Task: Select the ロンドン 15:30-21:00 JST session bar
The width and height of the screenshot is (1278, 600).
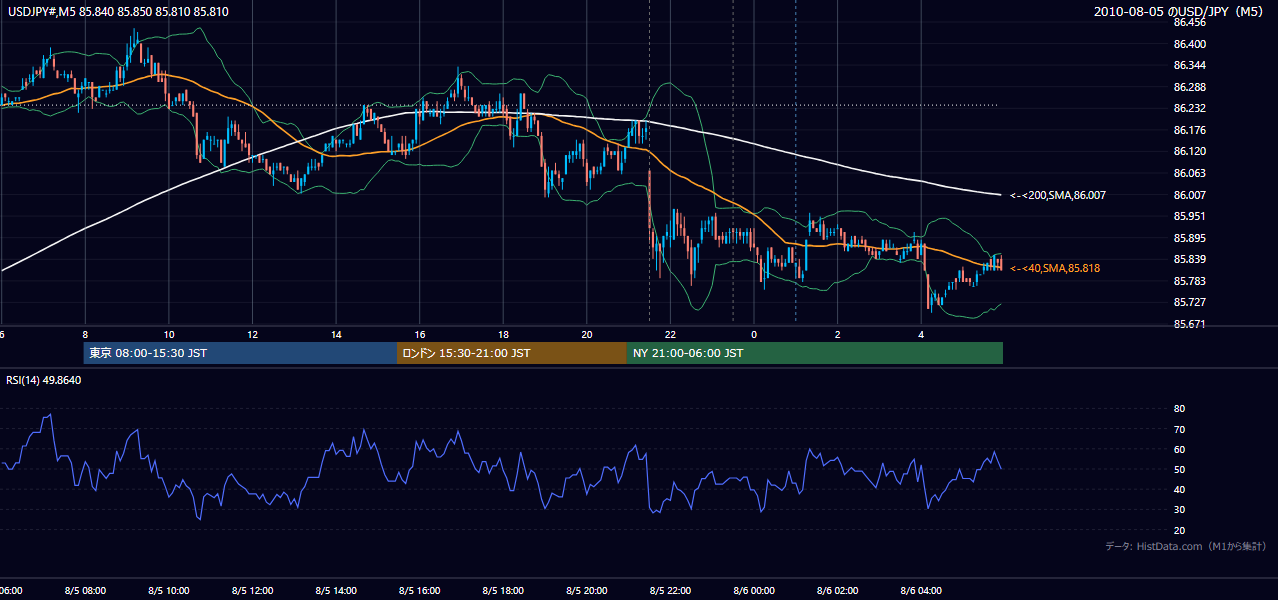Action: tap(512, 353)
